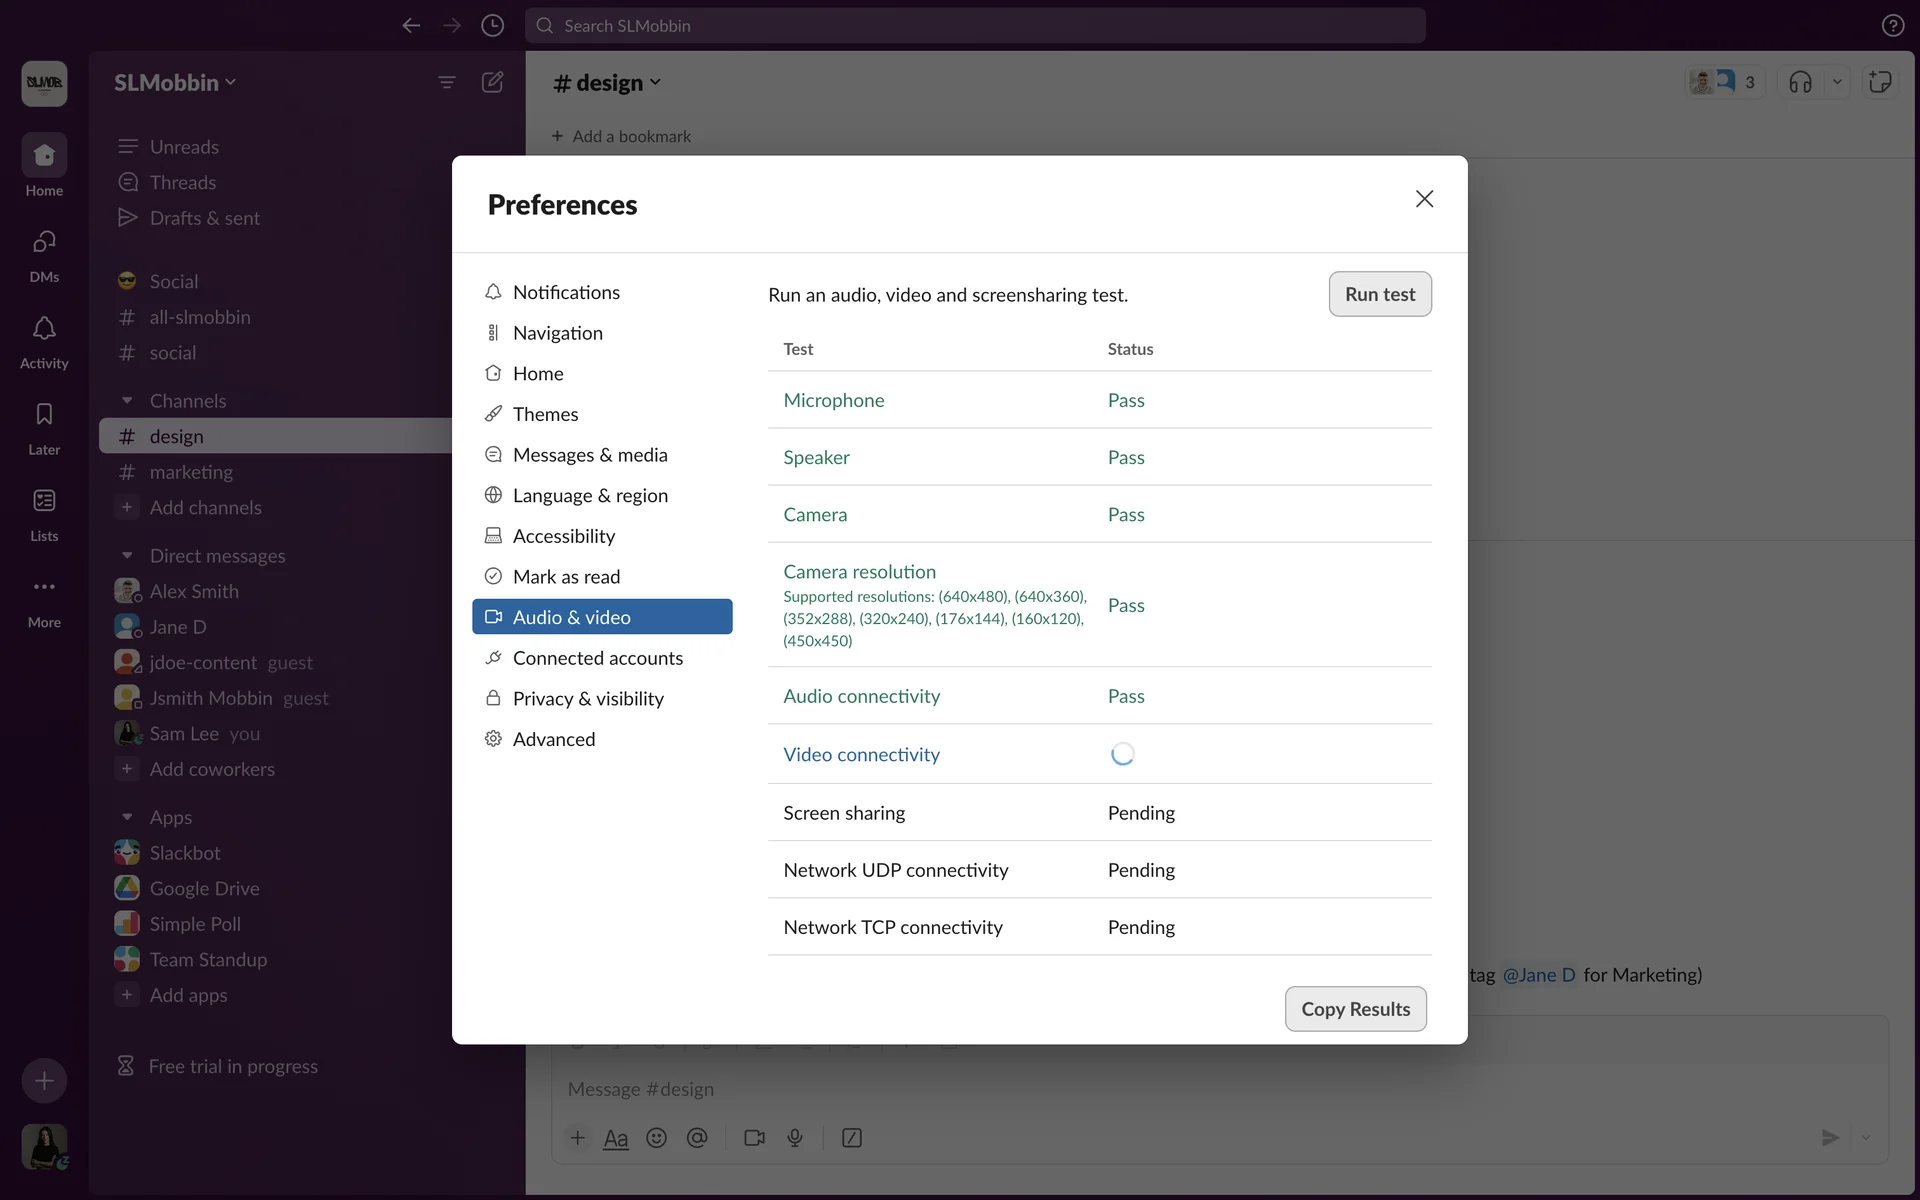This screenshot has height=1200, width=1920.
Task: Start a huddle with headphones icon
Action: 1800,82
